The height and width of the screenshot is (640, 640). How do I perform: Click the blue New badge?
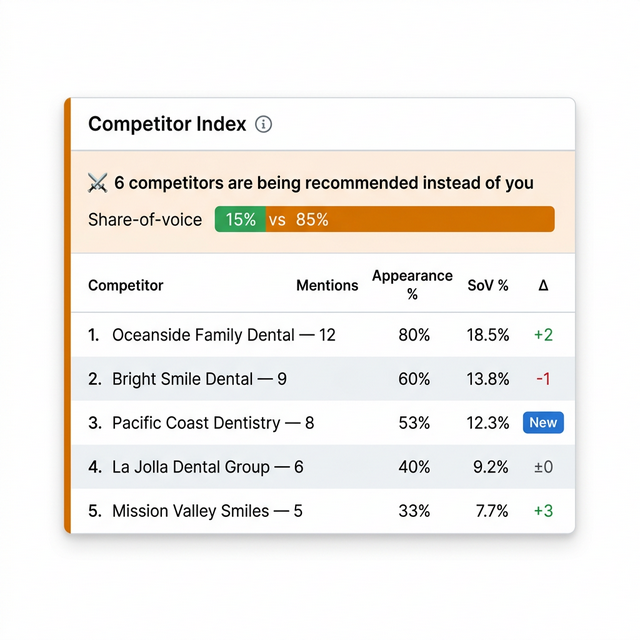click(x=543, y=423)
